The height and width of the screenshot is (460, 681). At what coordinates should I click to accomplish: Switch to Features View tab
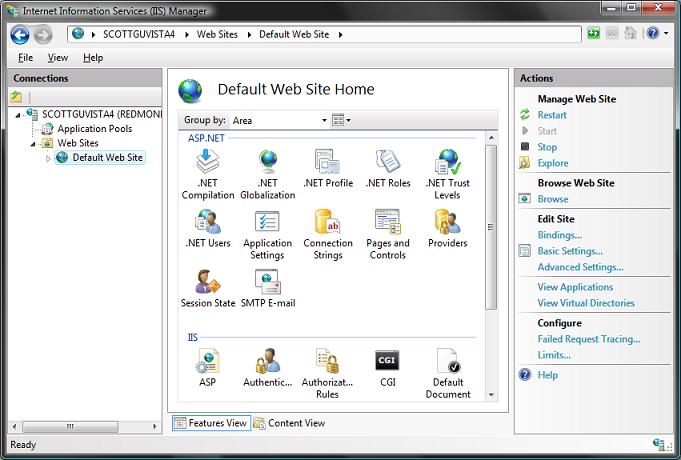point(211,423)
